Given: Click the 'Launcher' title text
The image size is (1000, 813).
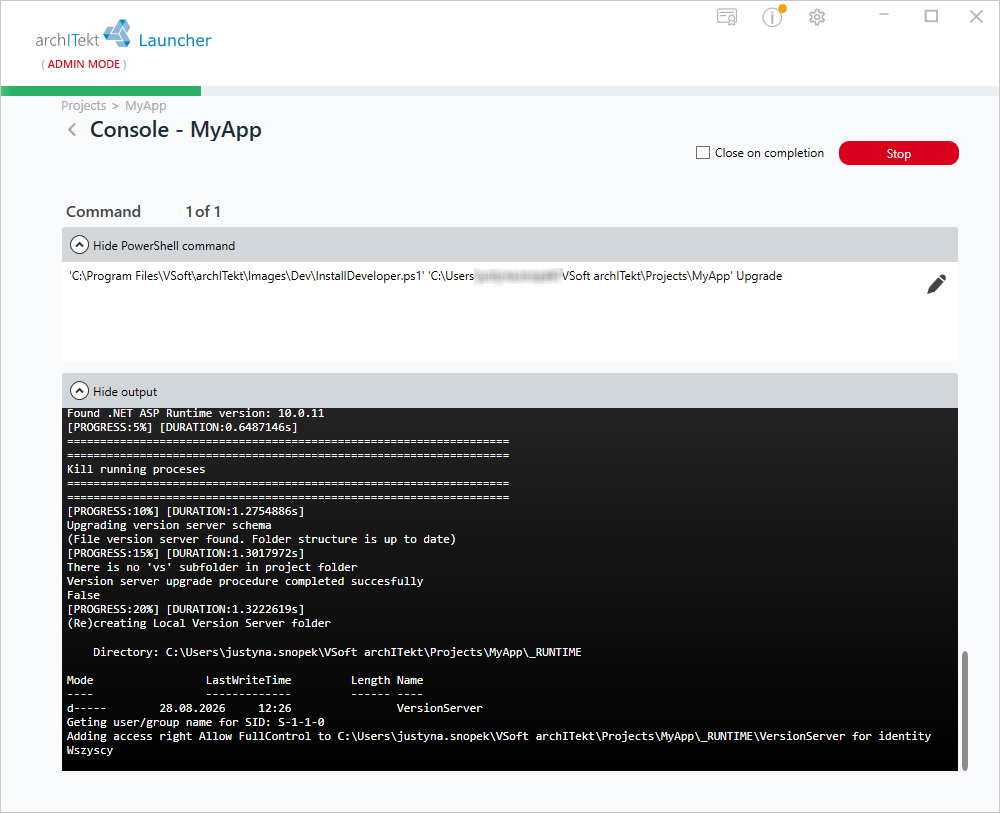Looking at the screenshot, I should [x=175, y=40].
